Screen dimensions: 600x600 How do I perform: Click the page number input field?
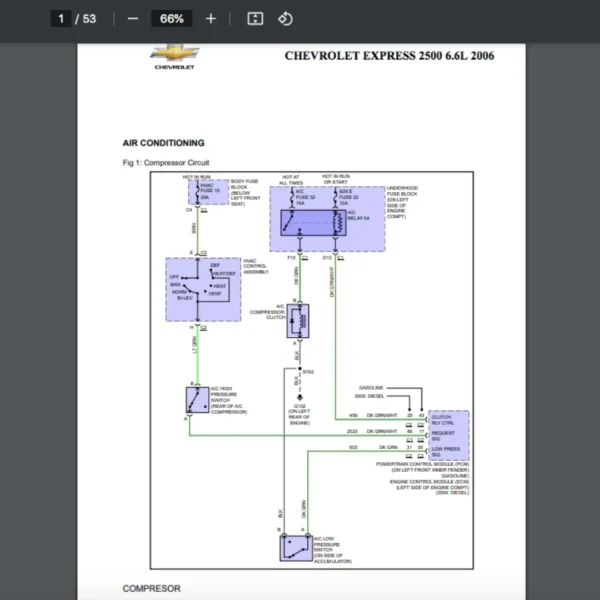(x=61, y=19)
